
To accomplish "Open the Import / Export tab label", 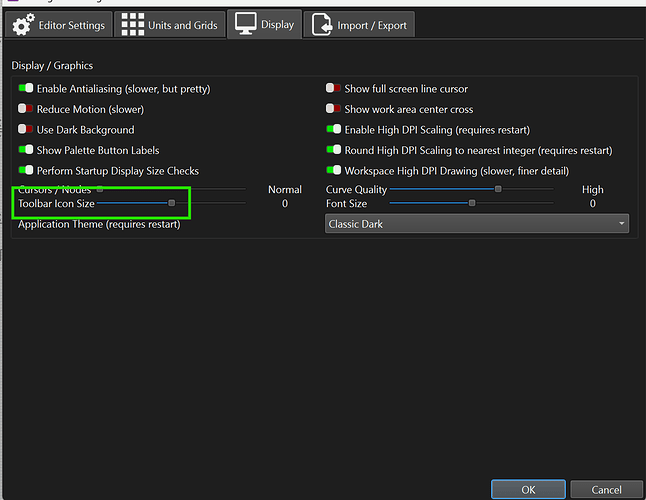I will pos(372,25).
